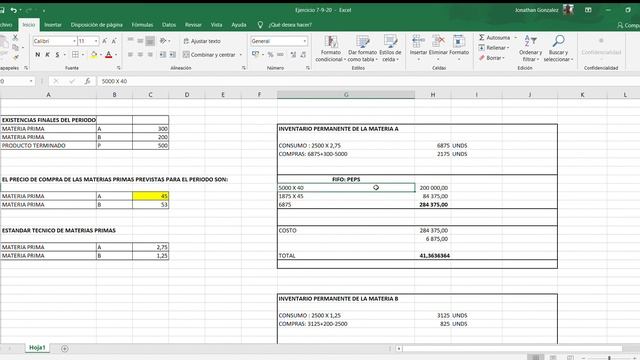Click the Undo arrow in title bar
The image size is (640, 360).
[x=14, y=10]
